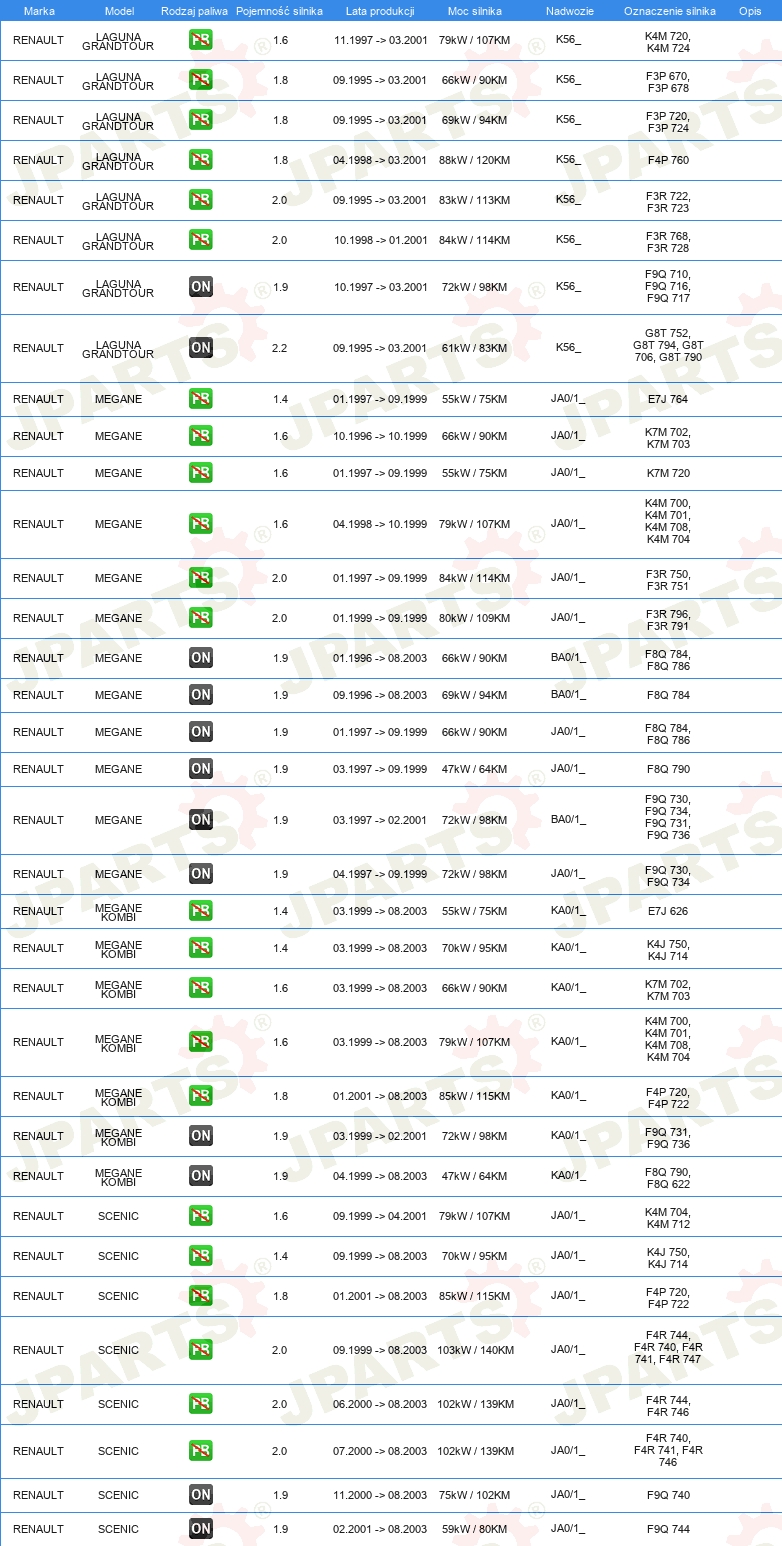Click the Moc silnika column header
Viewport: 782px width, 1546px height.
coord(475,10)
